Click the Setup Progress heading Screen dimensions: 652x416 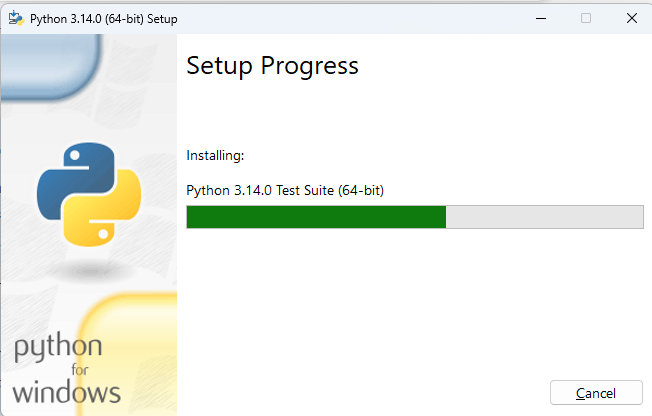(272, 66)
